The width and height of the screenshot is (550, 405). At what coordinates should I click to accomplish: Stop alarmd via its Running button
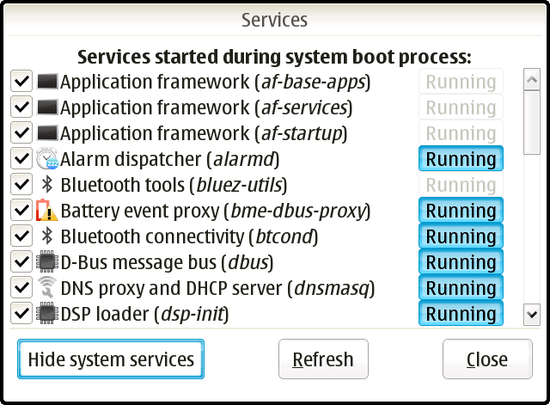pyautogui.click(x=461, y=159)
